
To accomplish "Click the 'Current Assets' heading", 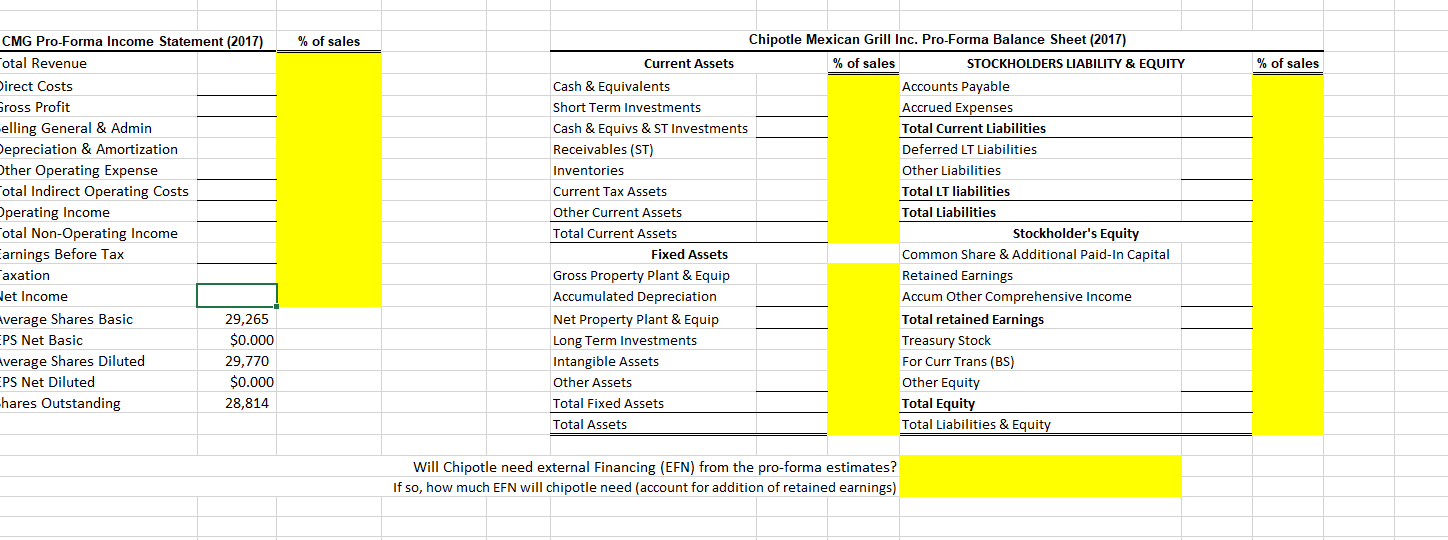I will coord(689,63).
